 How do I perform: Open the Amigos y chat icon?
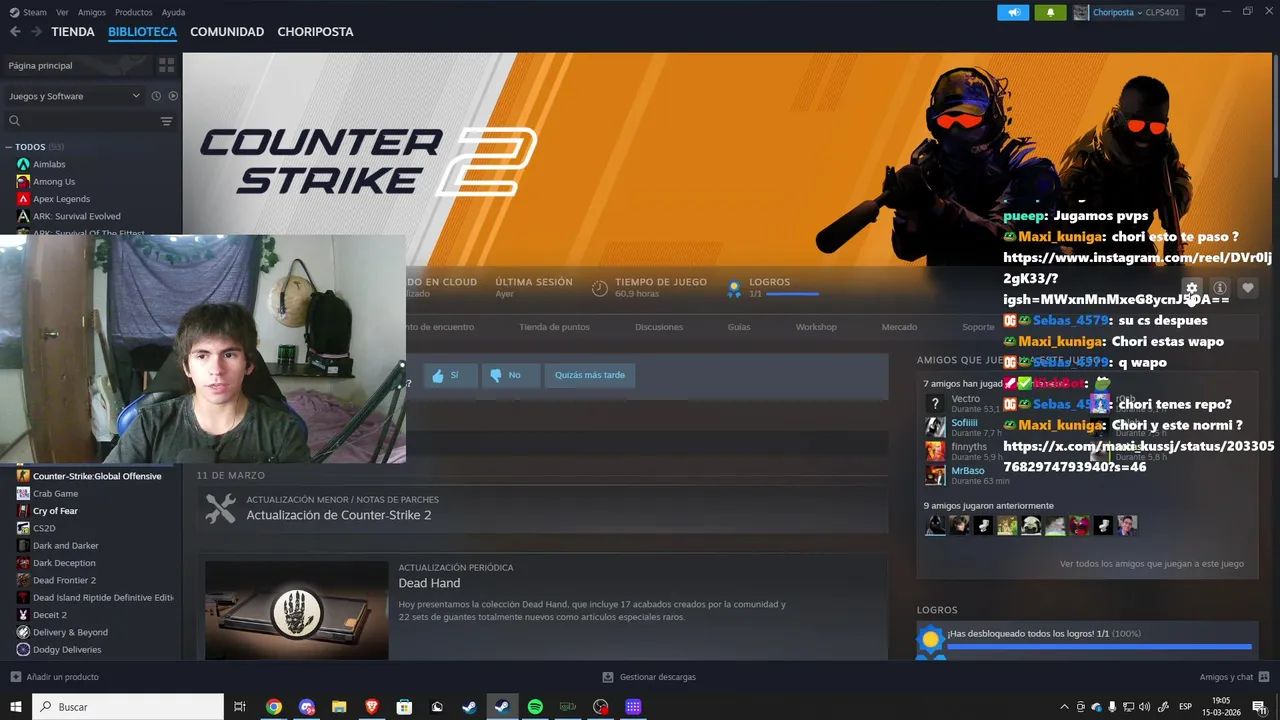1263,677
